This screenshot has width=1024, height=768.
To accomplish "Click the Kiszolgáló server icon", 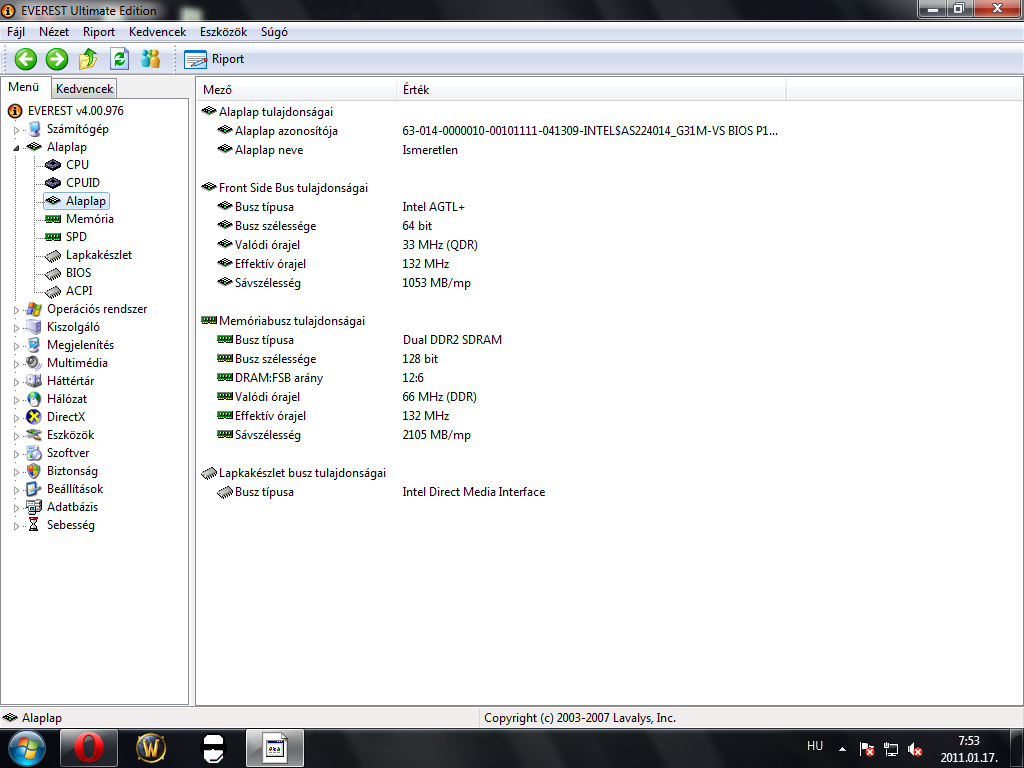I will coord(34,327).
